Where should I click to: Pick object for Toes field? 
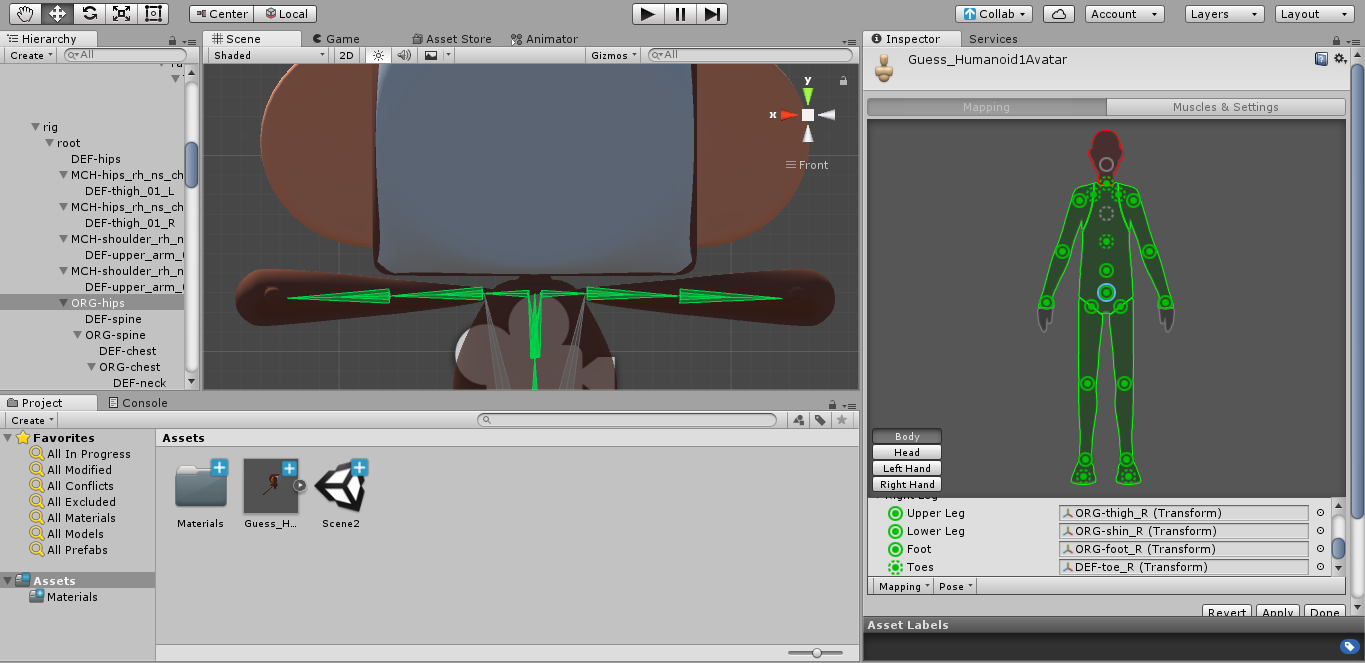click(1320, 567)
